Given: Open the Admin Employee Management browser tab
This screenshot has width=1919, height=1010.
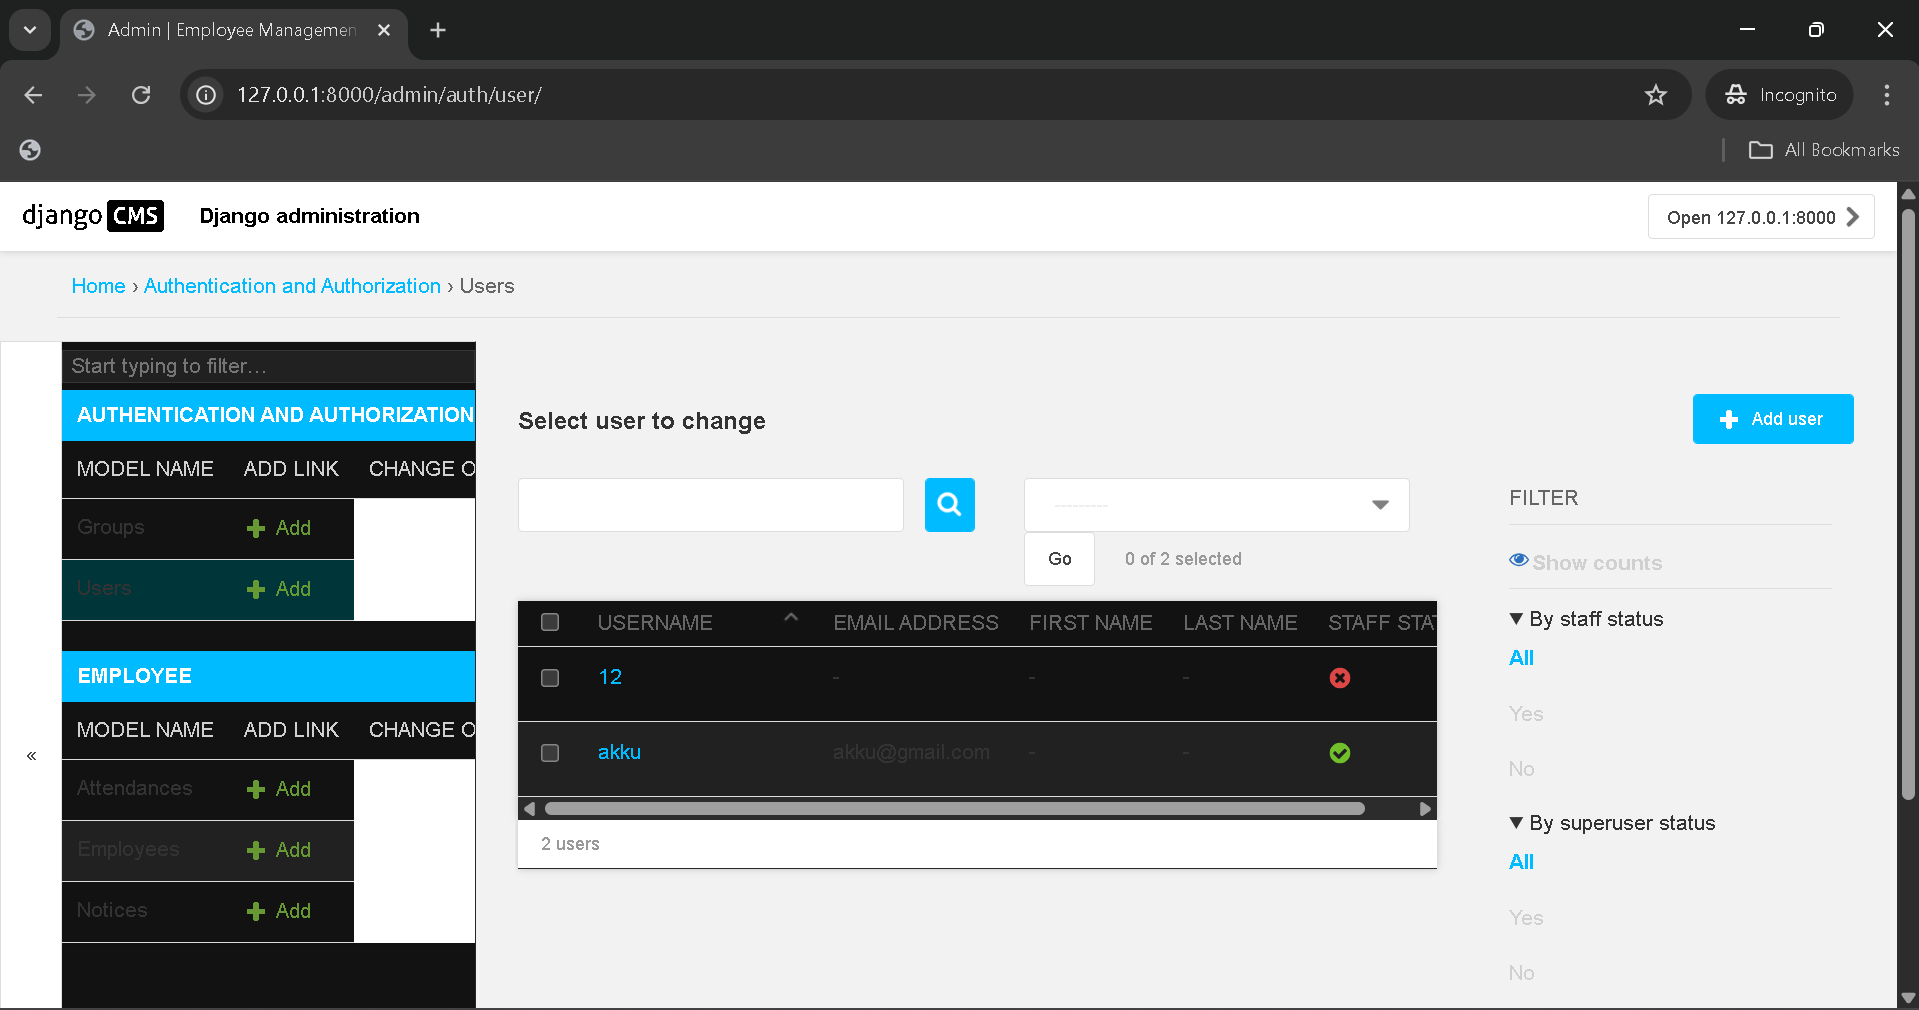Looking at the screenshot, I should pos(232,30).
